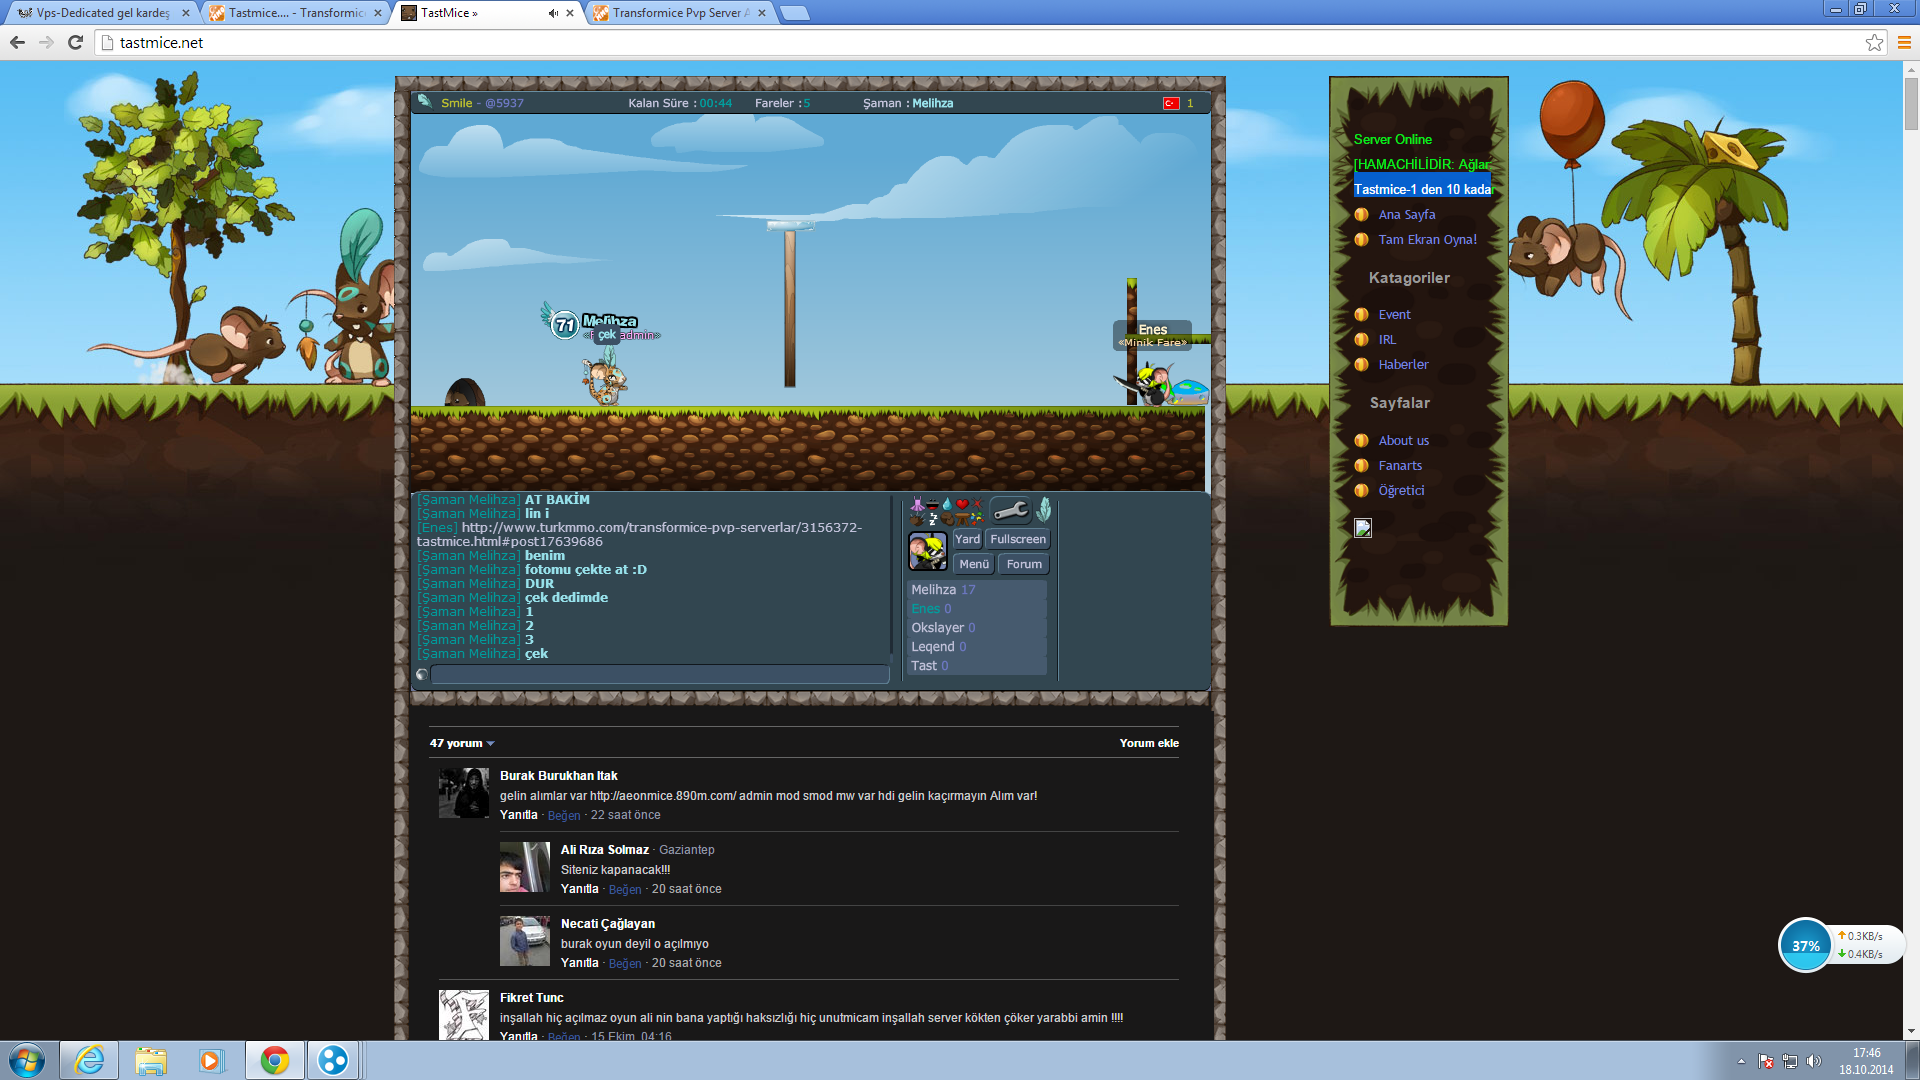The image size is (1920, 1080).
Task: Go forward to the next page
Action: click(x=46, y=42)
